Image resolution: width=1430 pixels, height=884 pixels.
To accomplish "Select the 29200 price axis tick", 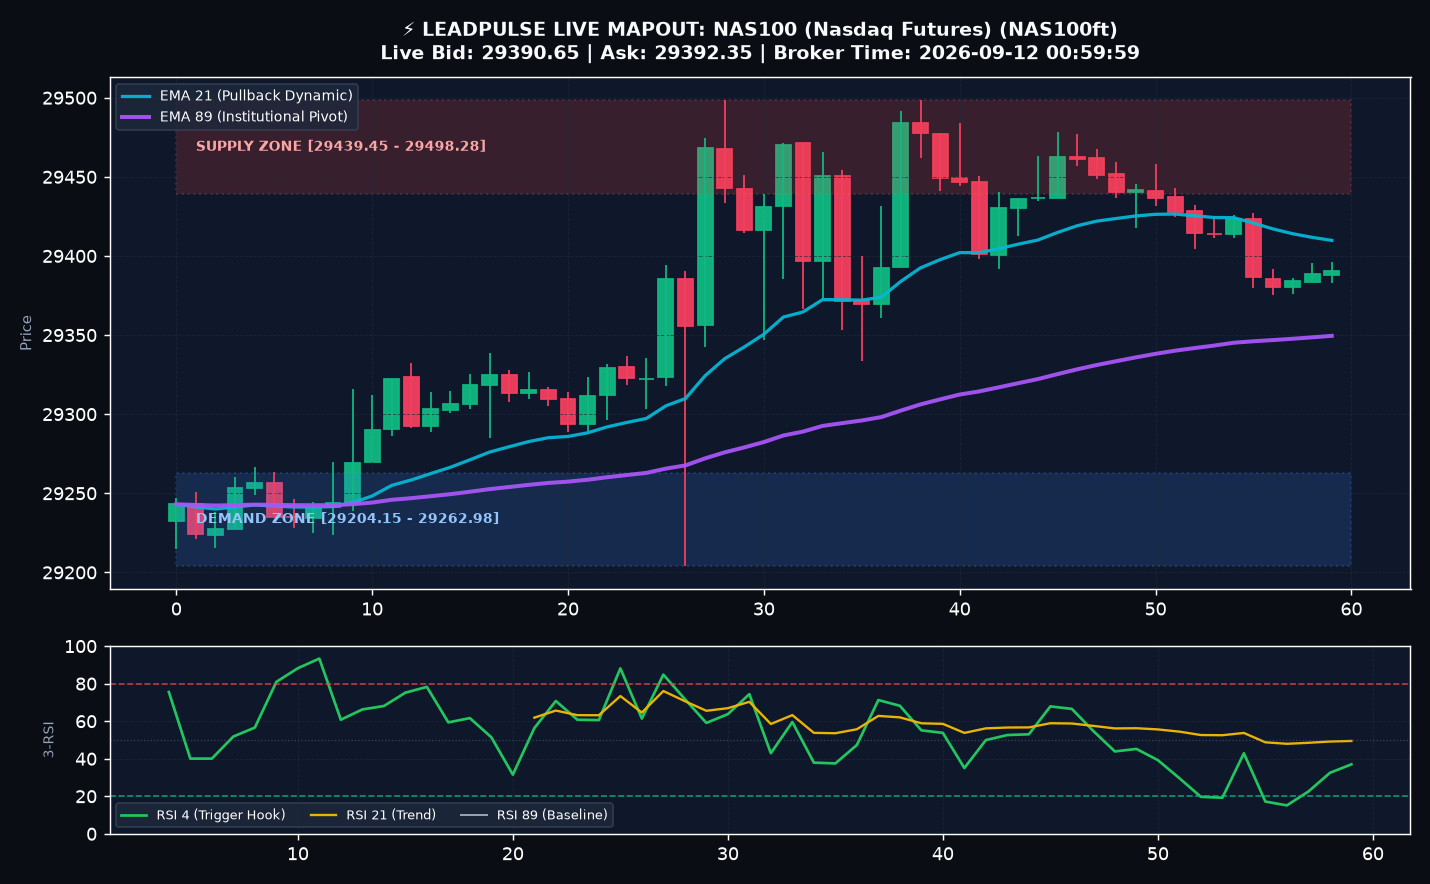I will tap(70, 573).
